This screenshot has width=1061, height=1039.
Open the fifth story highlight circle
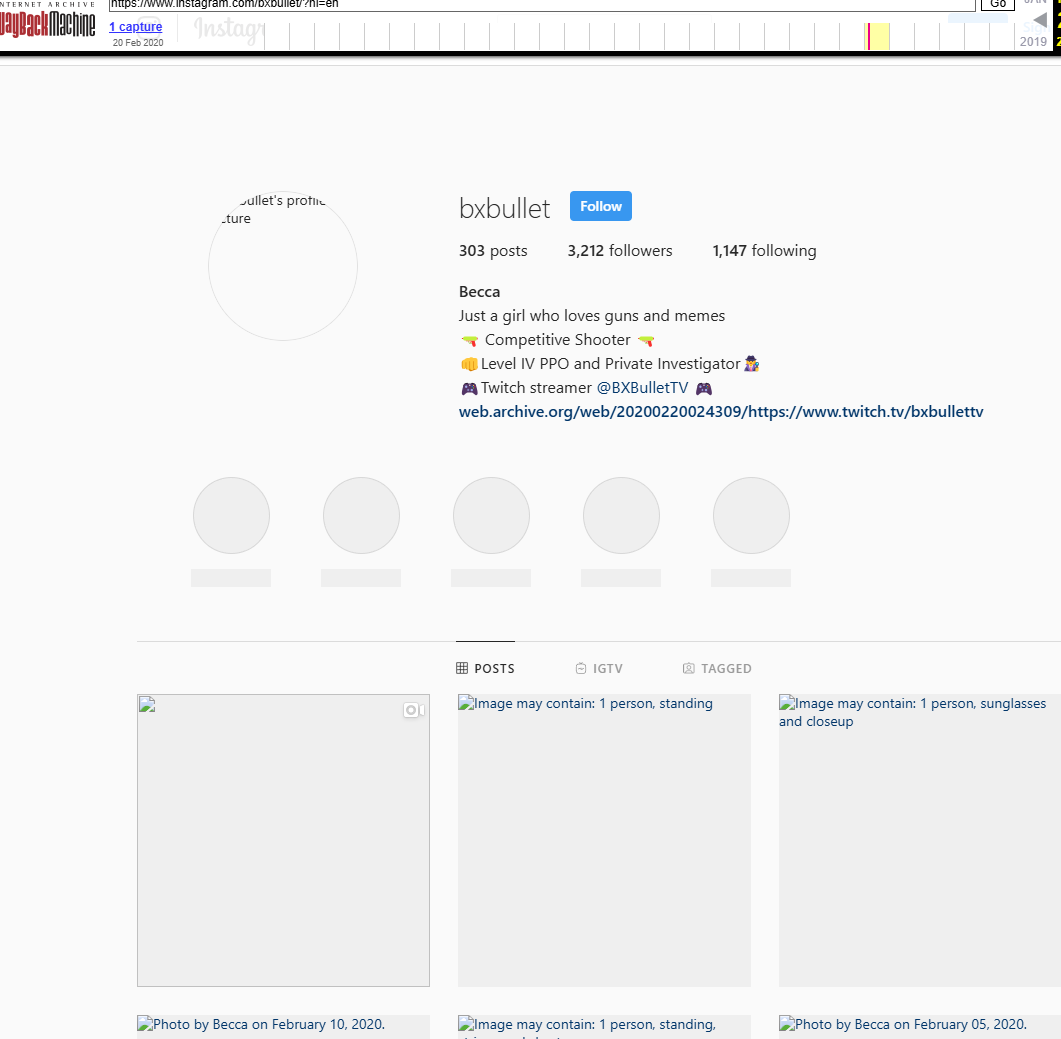coord(751,516)
